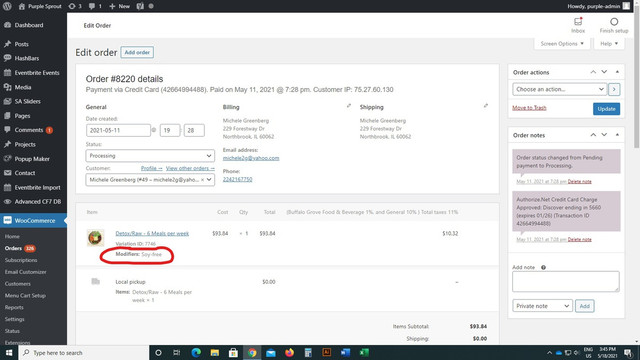Click the Windows taskbar search box
This screenshot has height=360, width=640.
coord(83,353)
